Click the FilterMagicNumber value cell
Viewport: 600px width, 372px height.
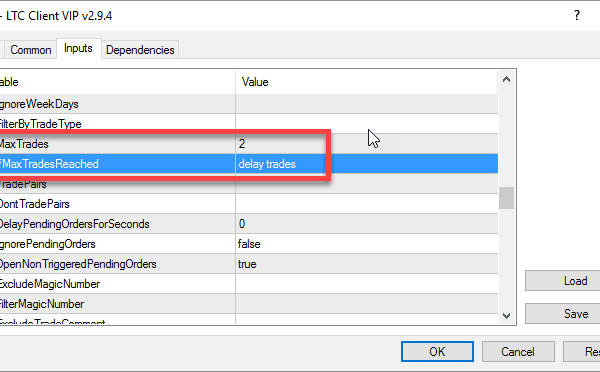367,304
